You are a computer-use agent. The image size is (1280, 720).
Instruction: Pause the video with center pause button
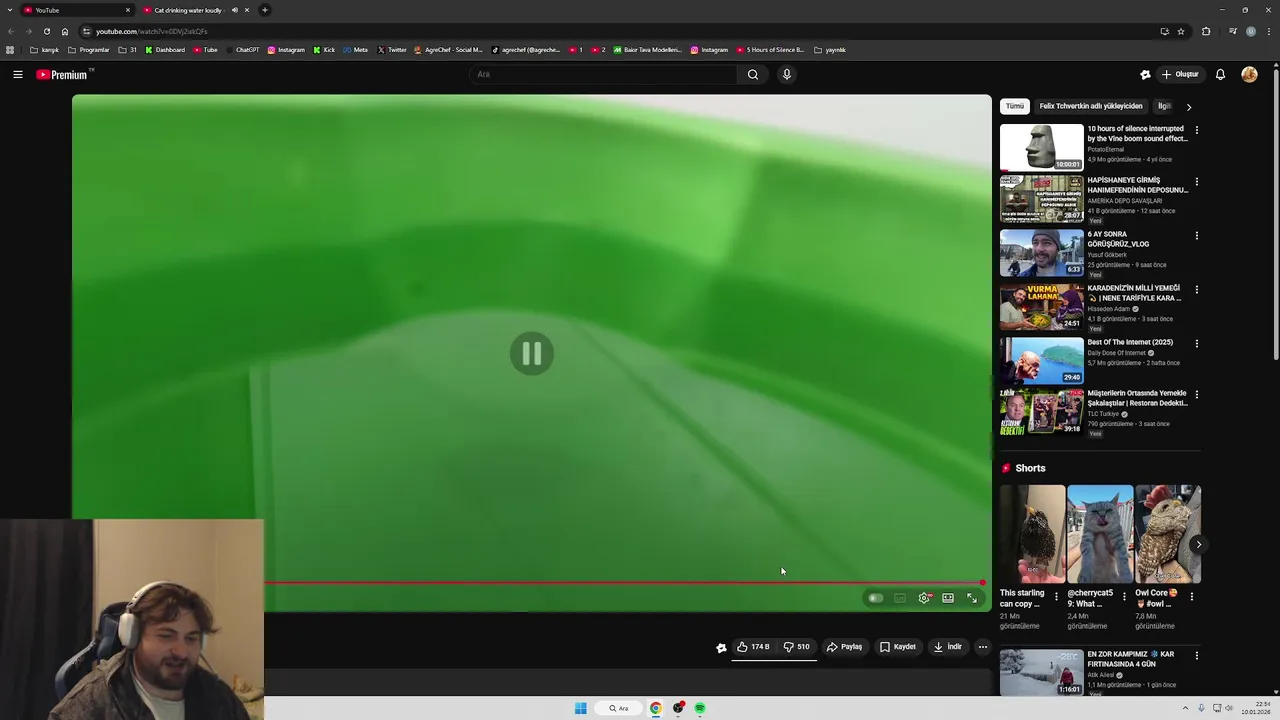pyautogui.click(x=531, y=354)
